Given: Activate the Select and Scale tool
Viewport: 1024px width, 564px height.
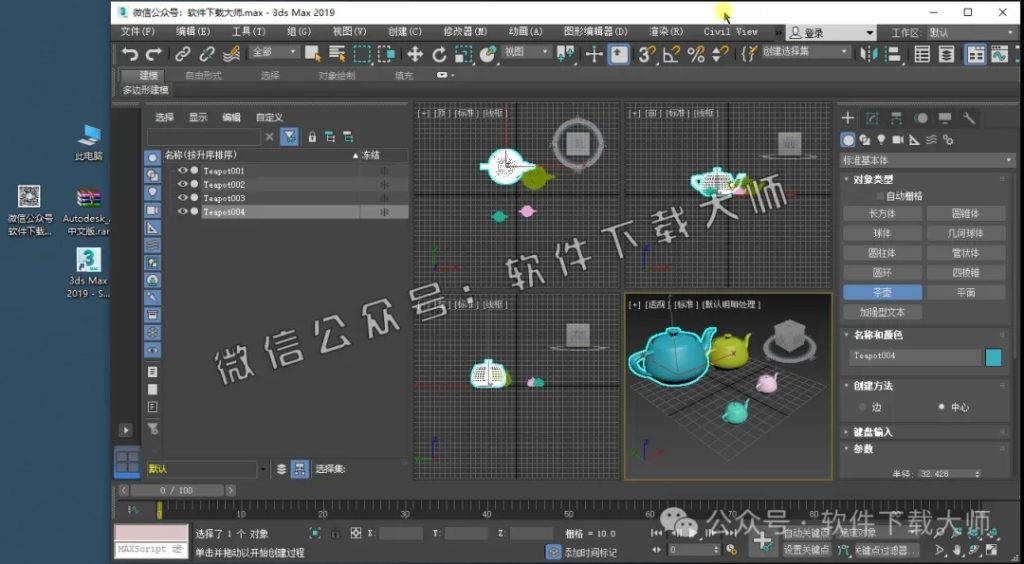Looking at the screenshot, I should click(x=463, y=54).
